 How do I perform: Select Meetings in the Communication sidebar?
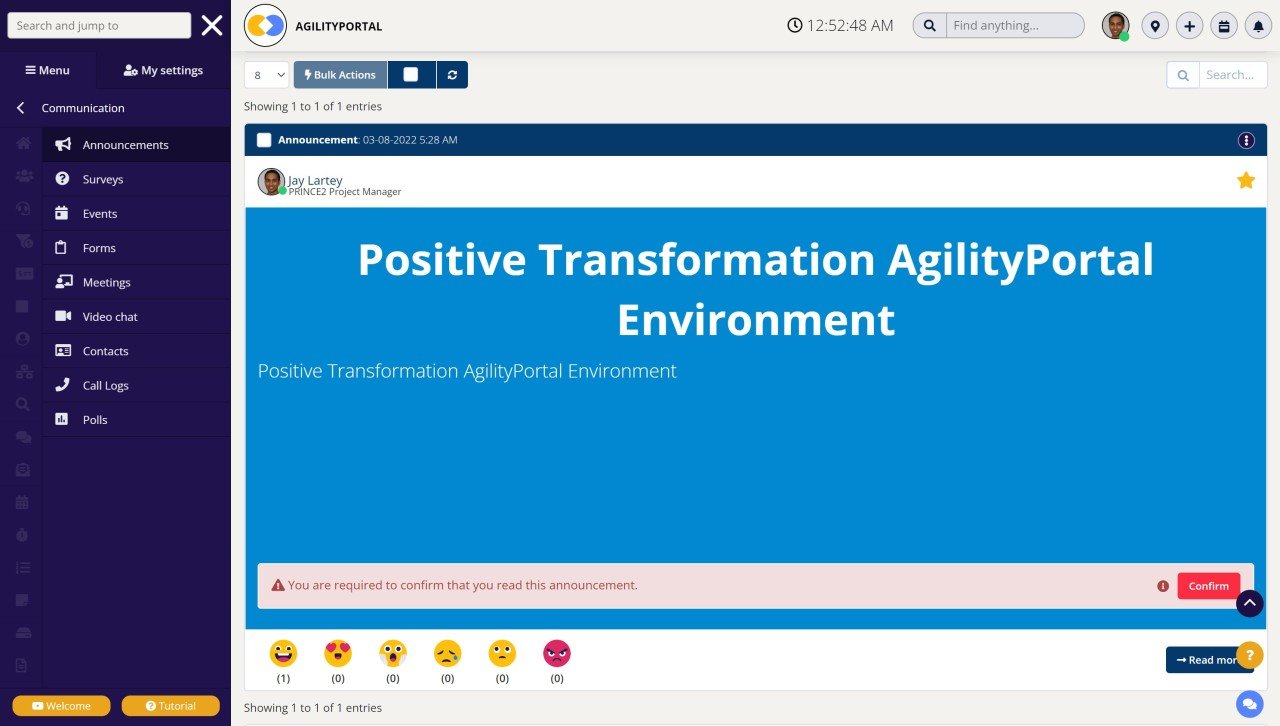62,282
